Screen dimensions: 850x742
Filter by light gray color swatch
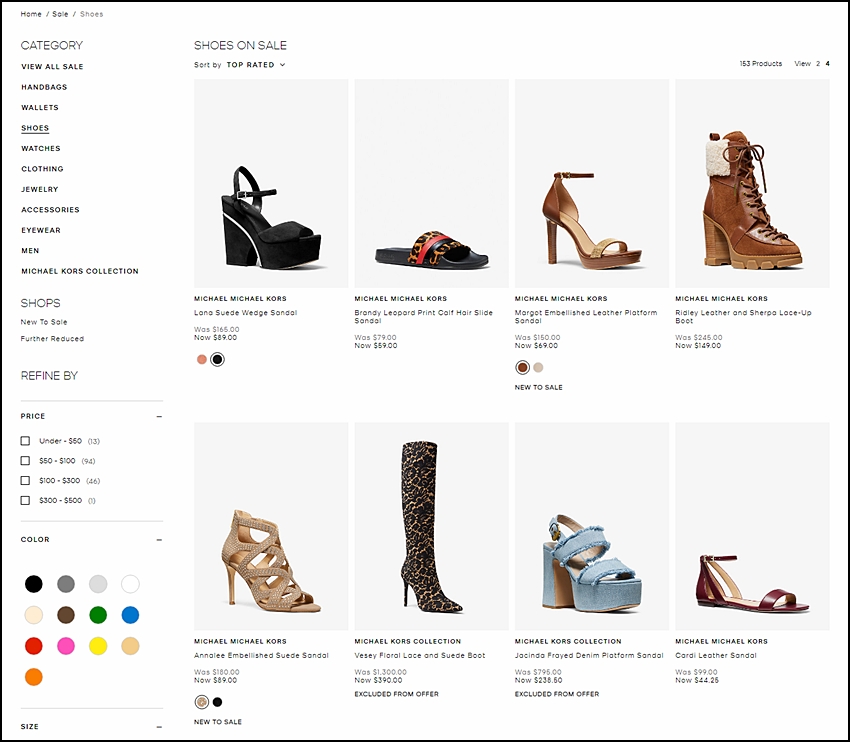(98, 584)
